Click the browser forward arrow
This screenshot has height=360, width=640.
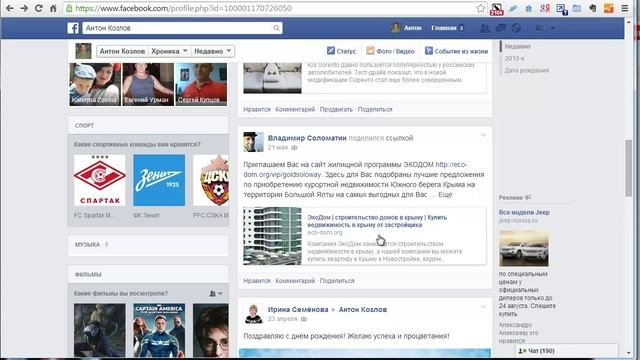point(24,8)
